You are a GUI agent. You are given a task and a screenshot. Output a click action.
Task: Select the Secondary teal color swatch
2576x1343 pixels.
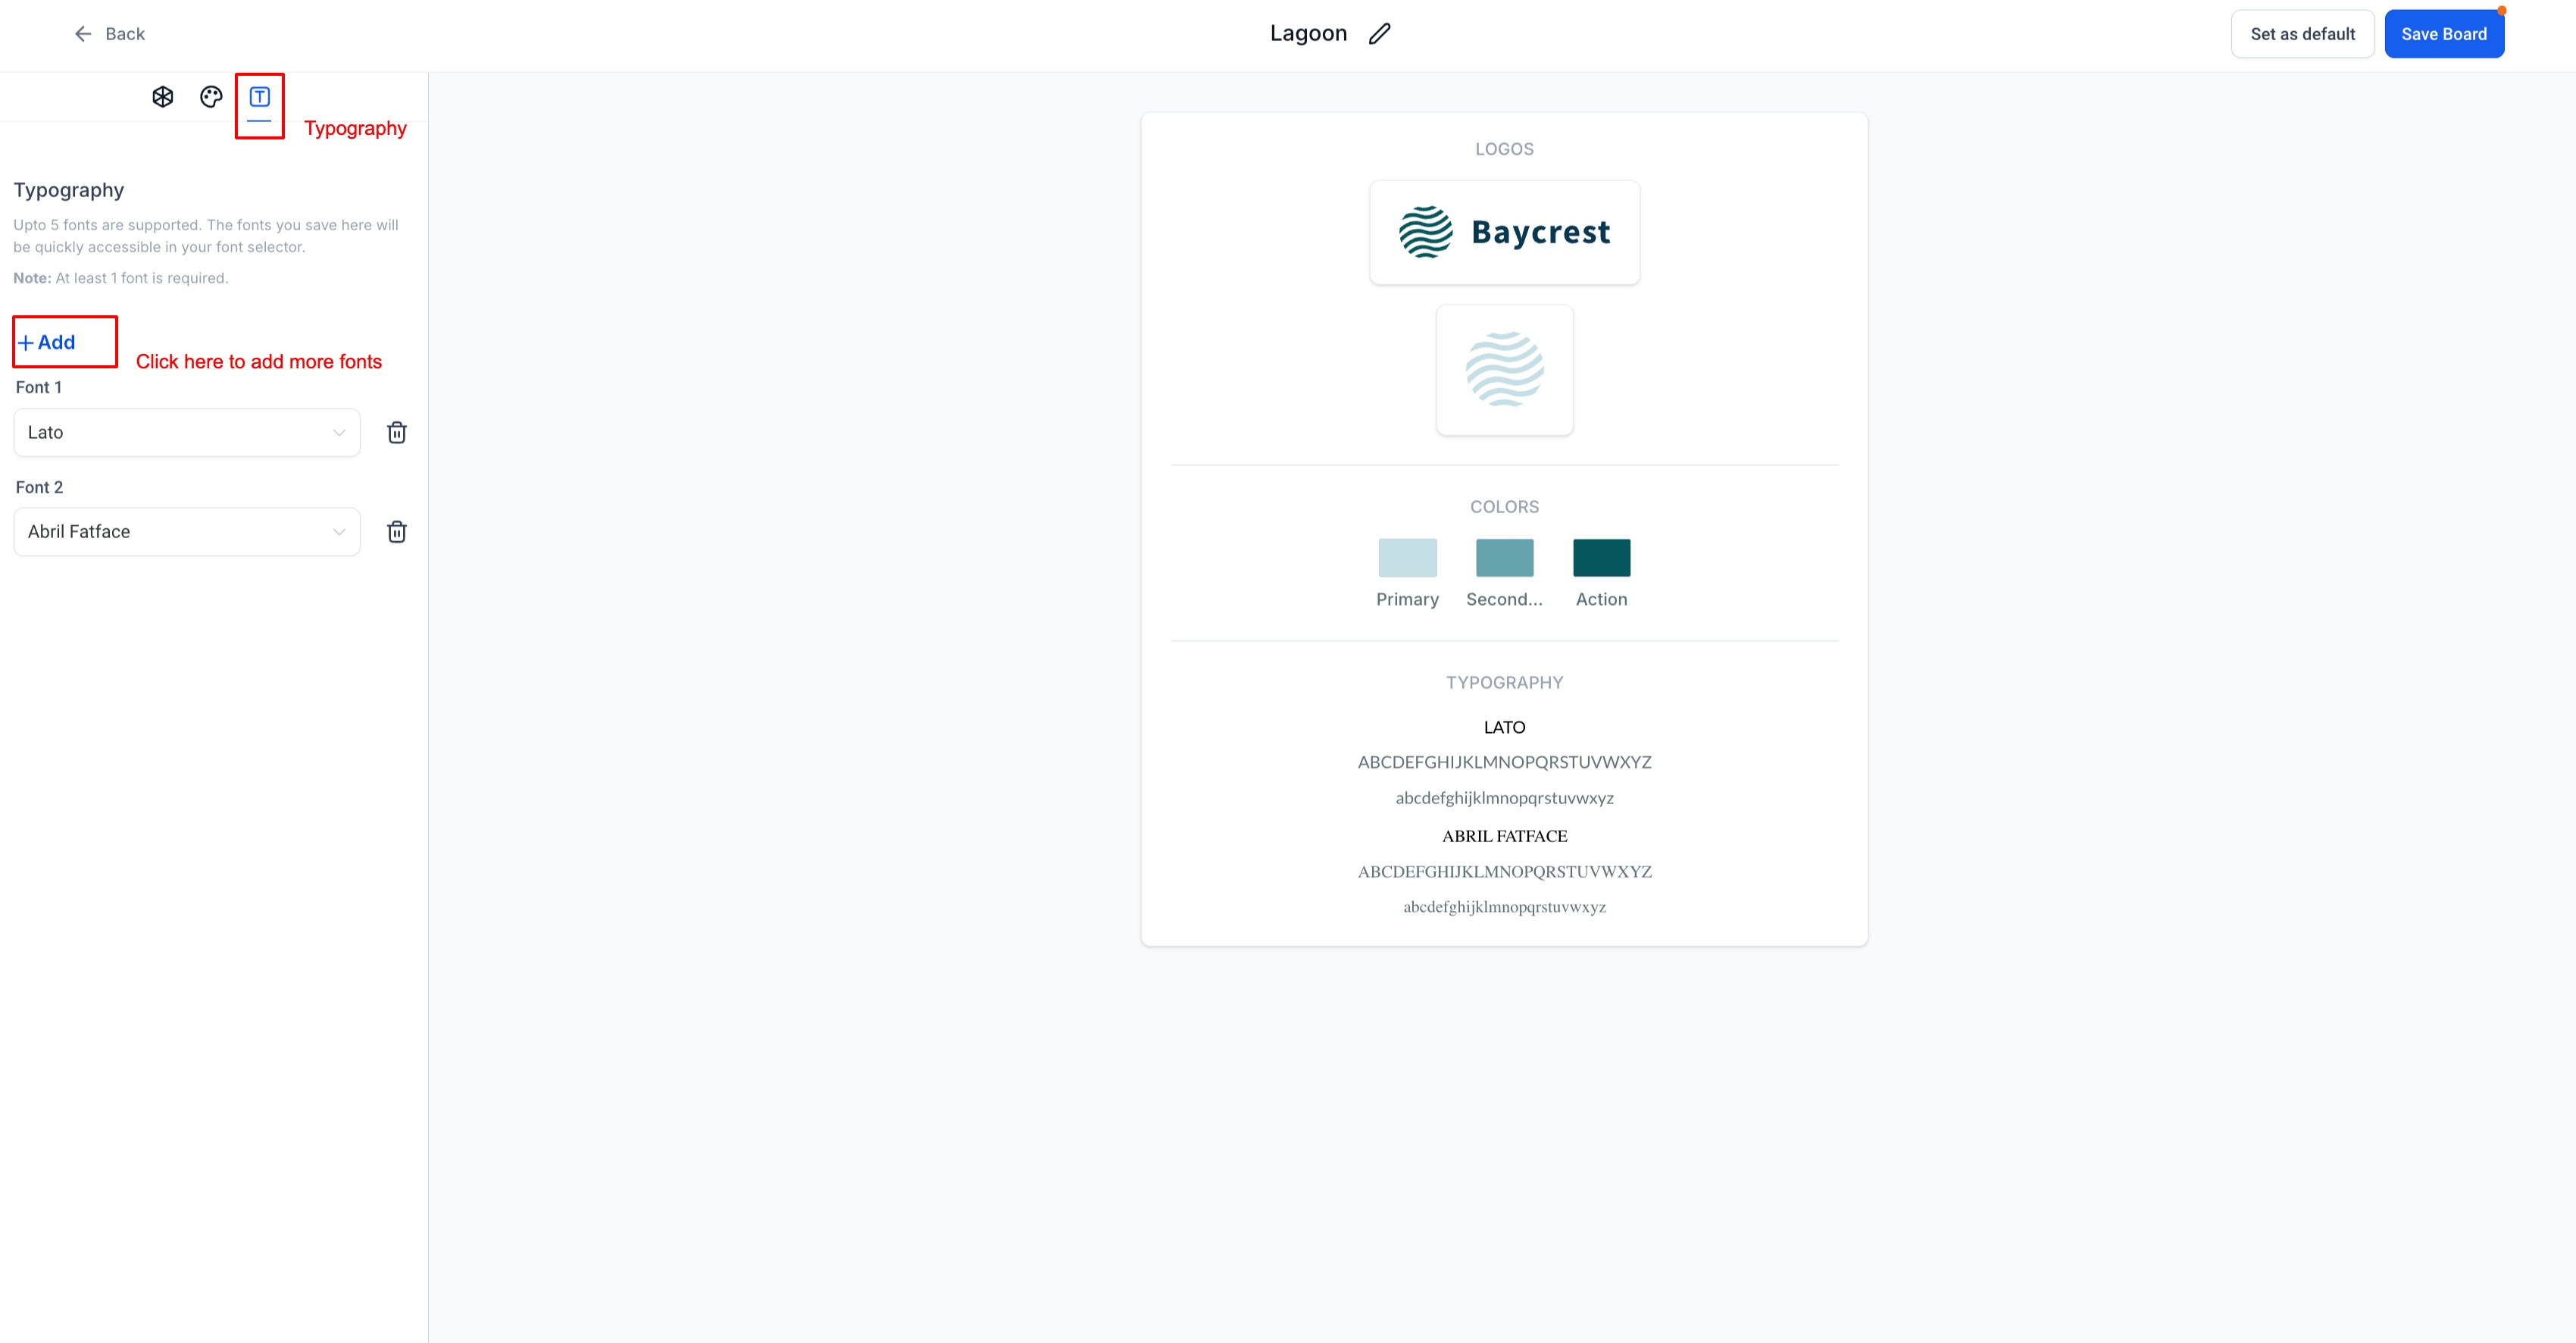point(1504,558)
